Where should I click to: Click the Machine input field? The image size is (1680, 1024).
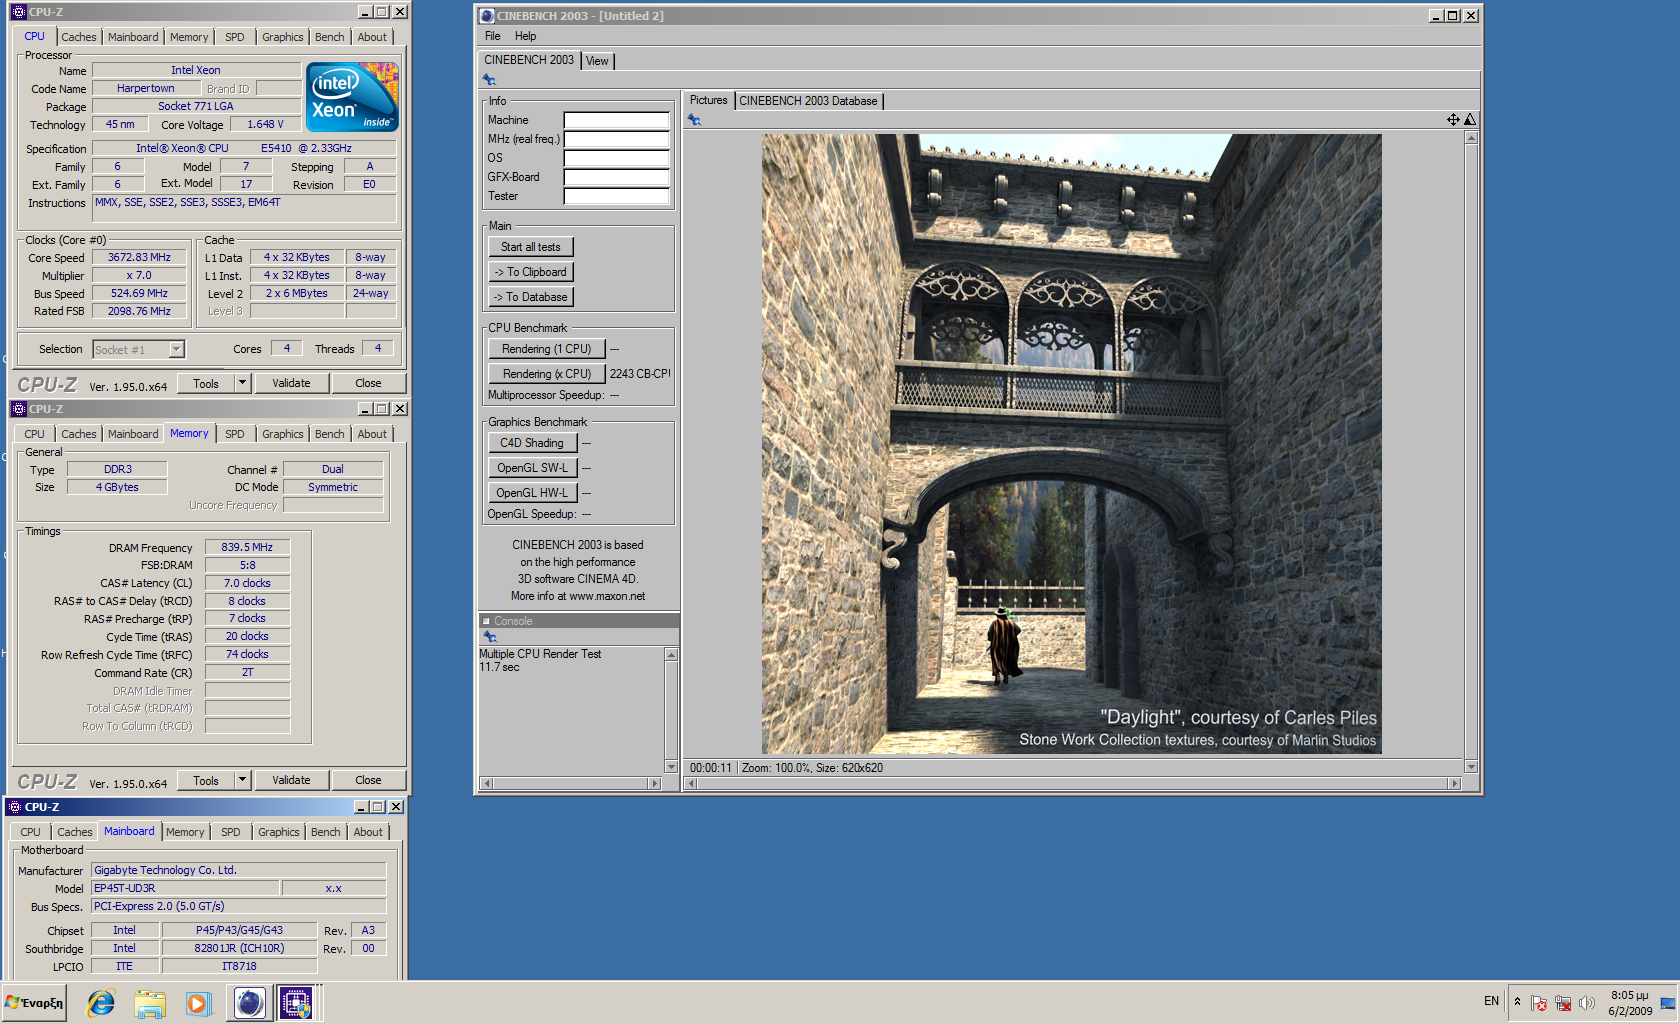[x=617, y=120]
